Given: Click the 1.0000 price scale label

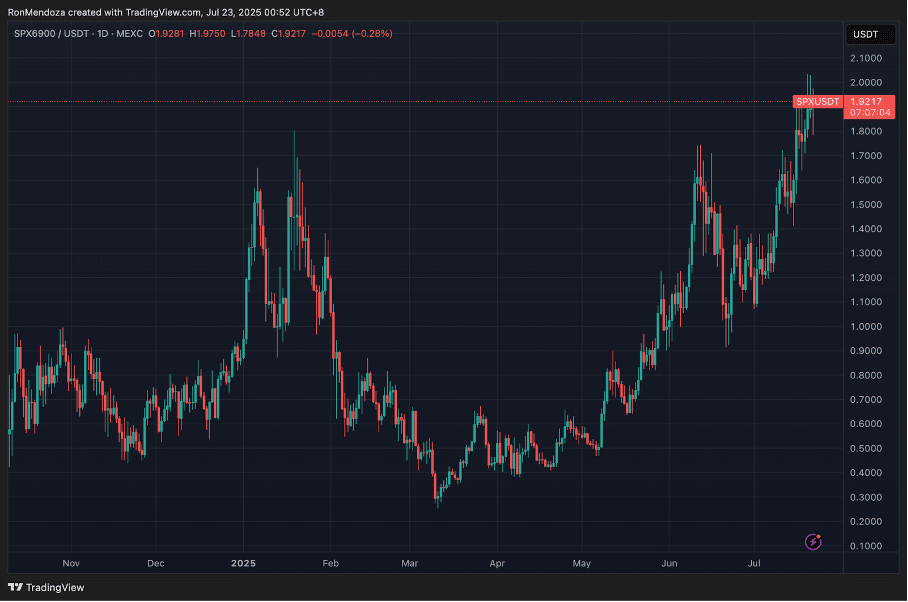Looking at the screenshot, I should (866, 326).
